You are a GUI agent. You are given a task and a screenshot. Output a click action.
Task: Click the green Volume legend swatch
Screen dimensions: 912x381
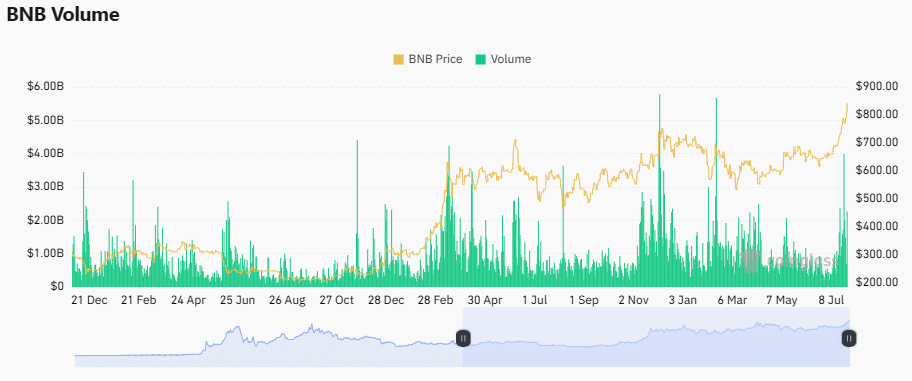(x=480, y=59)
